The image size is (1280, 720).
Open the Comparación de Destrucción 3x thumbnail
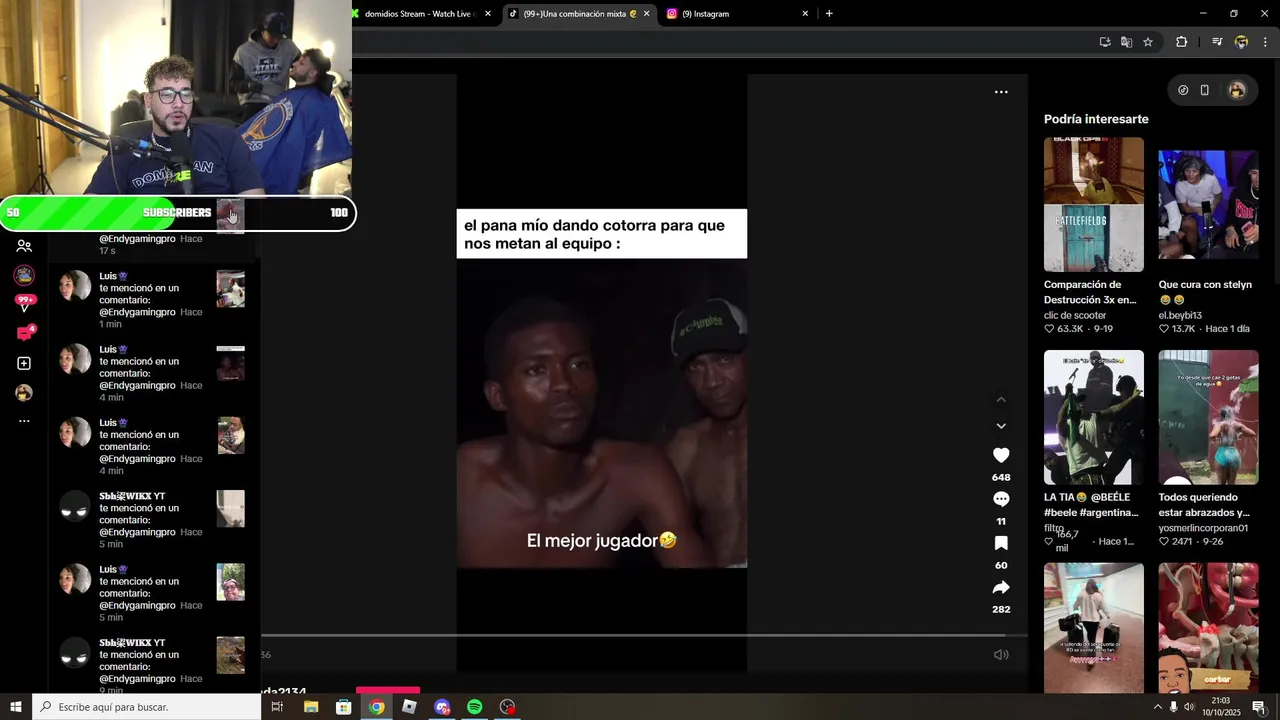[x=1094, y=204]
